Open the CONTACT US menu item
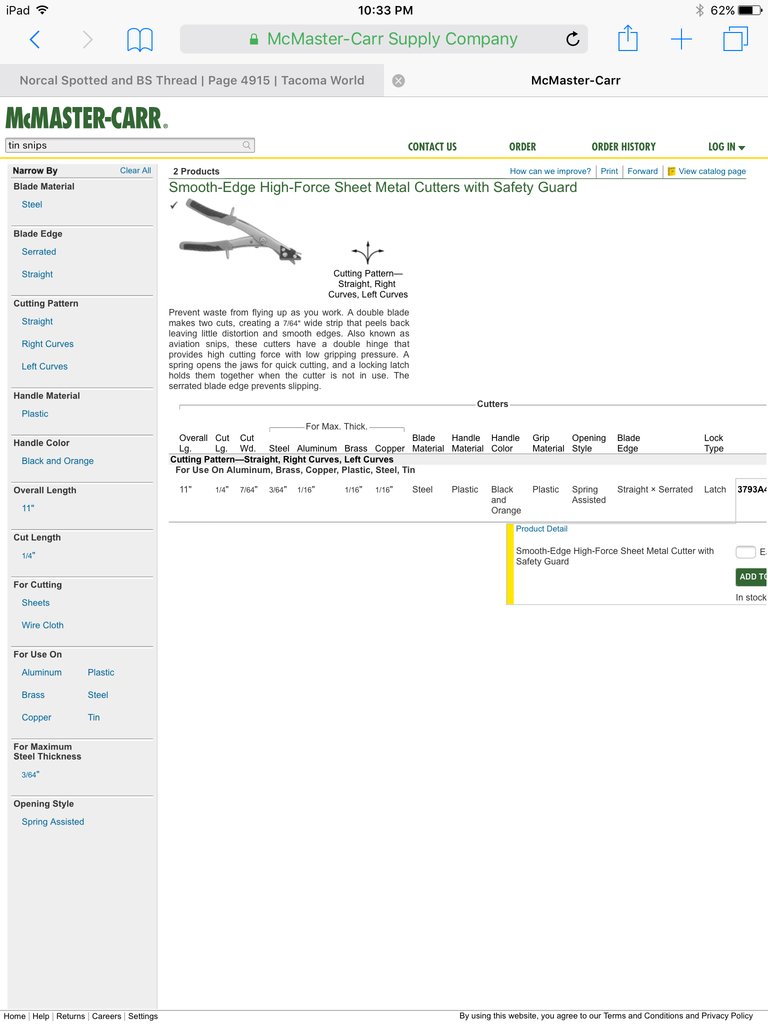Viewport: 768px width, 1024px height. (x=432, y=147)
